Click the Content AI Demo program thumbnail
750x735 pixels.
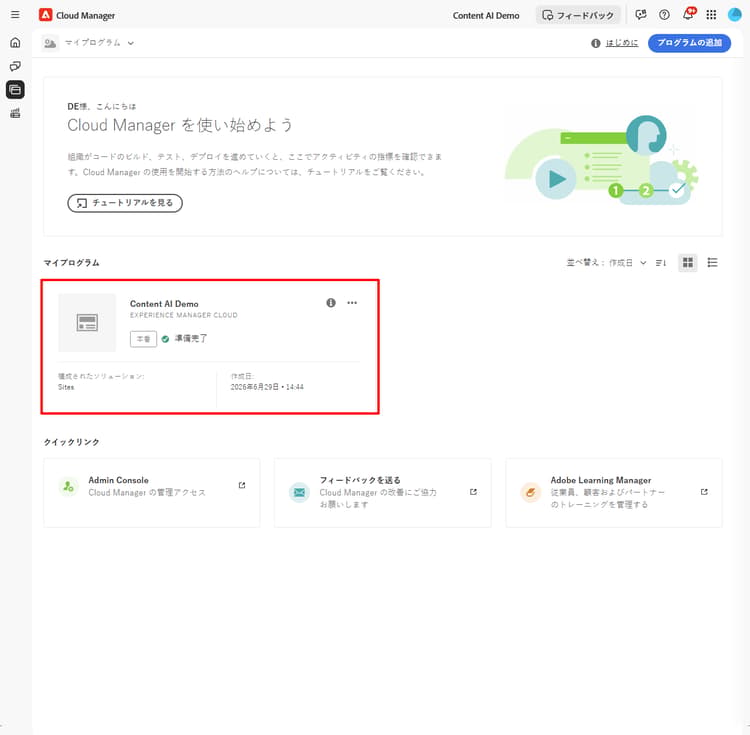click(87, 323)
